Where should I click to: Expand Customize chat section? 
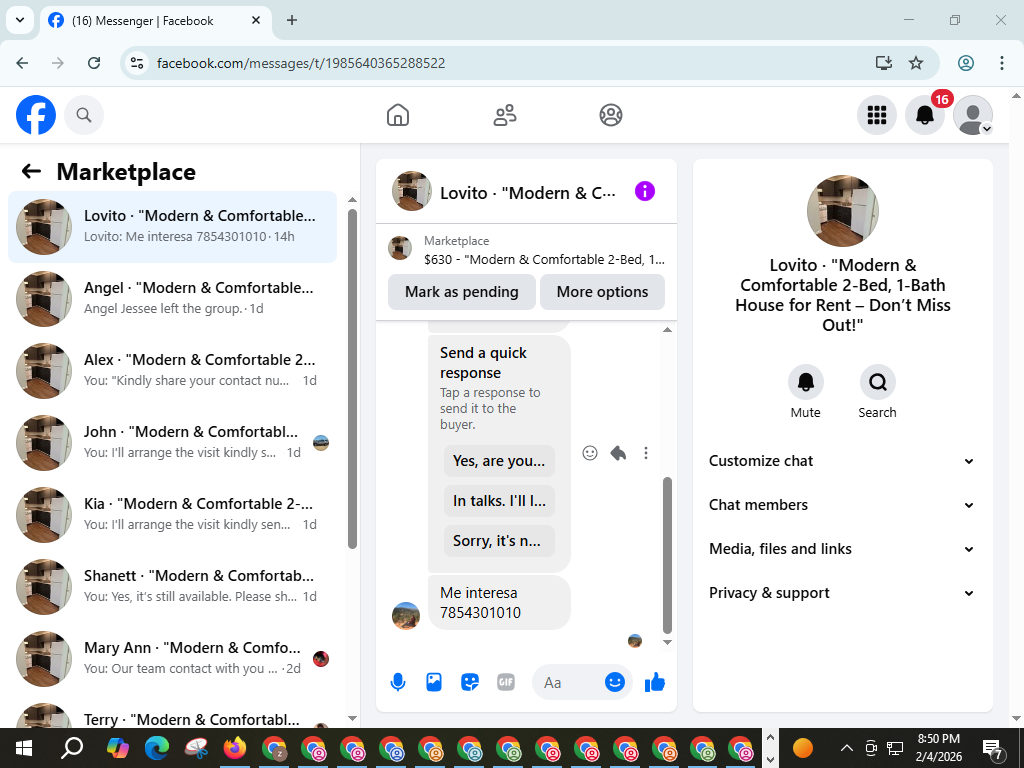[x=842, y=461]
